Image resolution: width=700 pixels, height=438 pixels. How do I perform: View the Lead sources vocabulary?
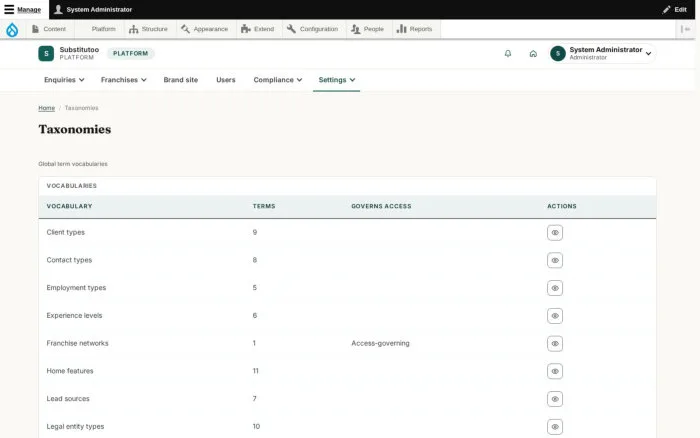coord(555,399)
